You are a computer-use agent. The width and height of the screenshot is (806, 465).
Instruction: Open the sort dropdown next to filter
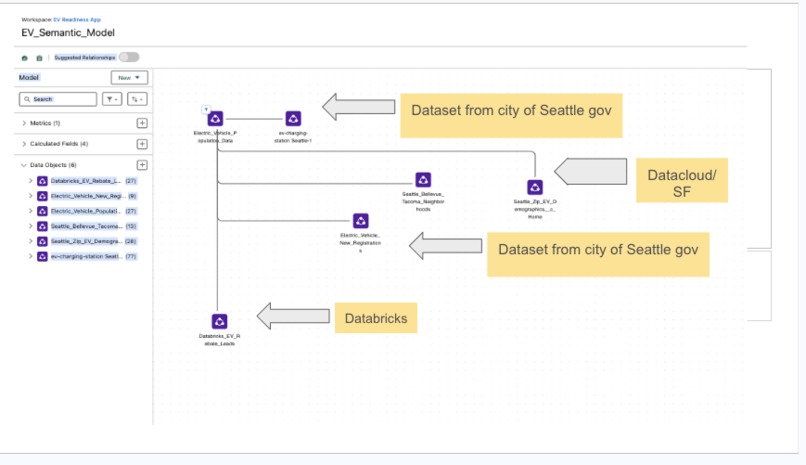click(137, 99)
